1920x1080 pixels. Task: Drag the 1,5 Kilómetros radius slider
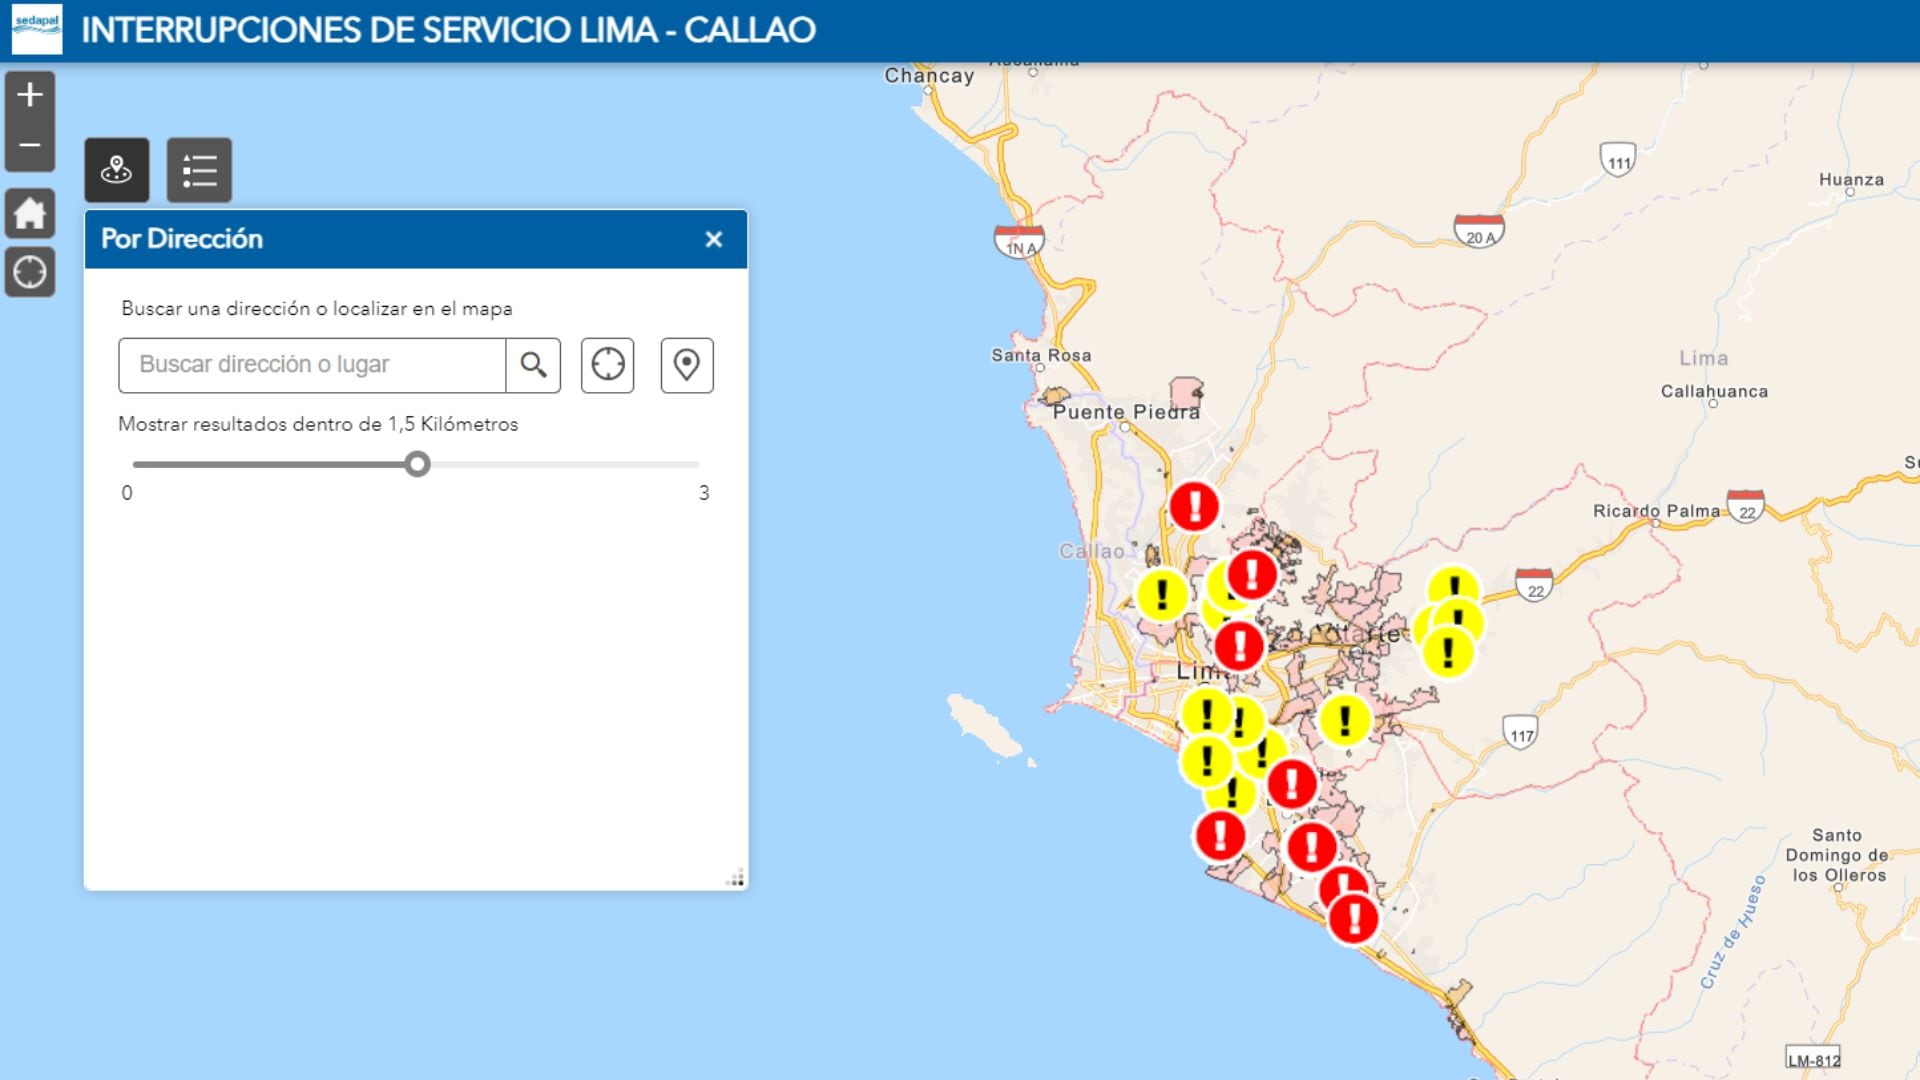click(x=417, y=463)
